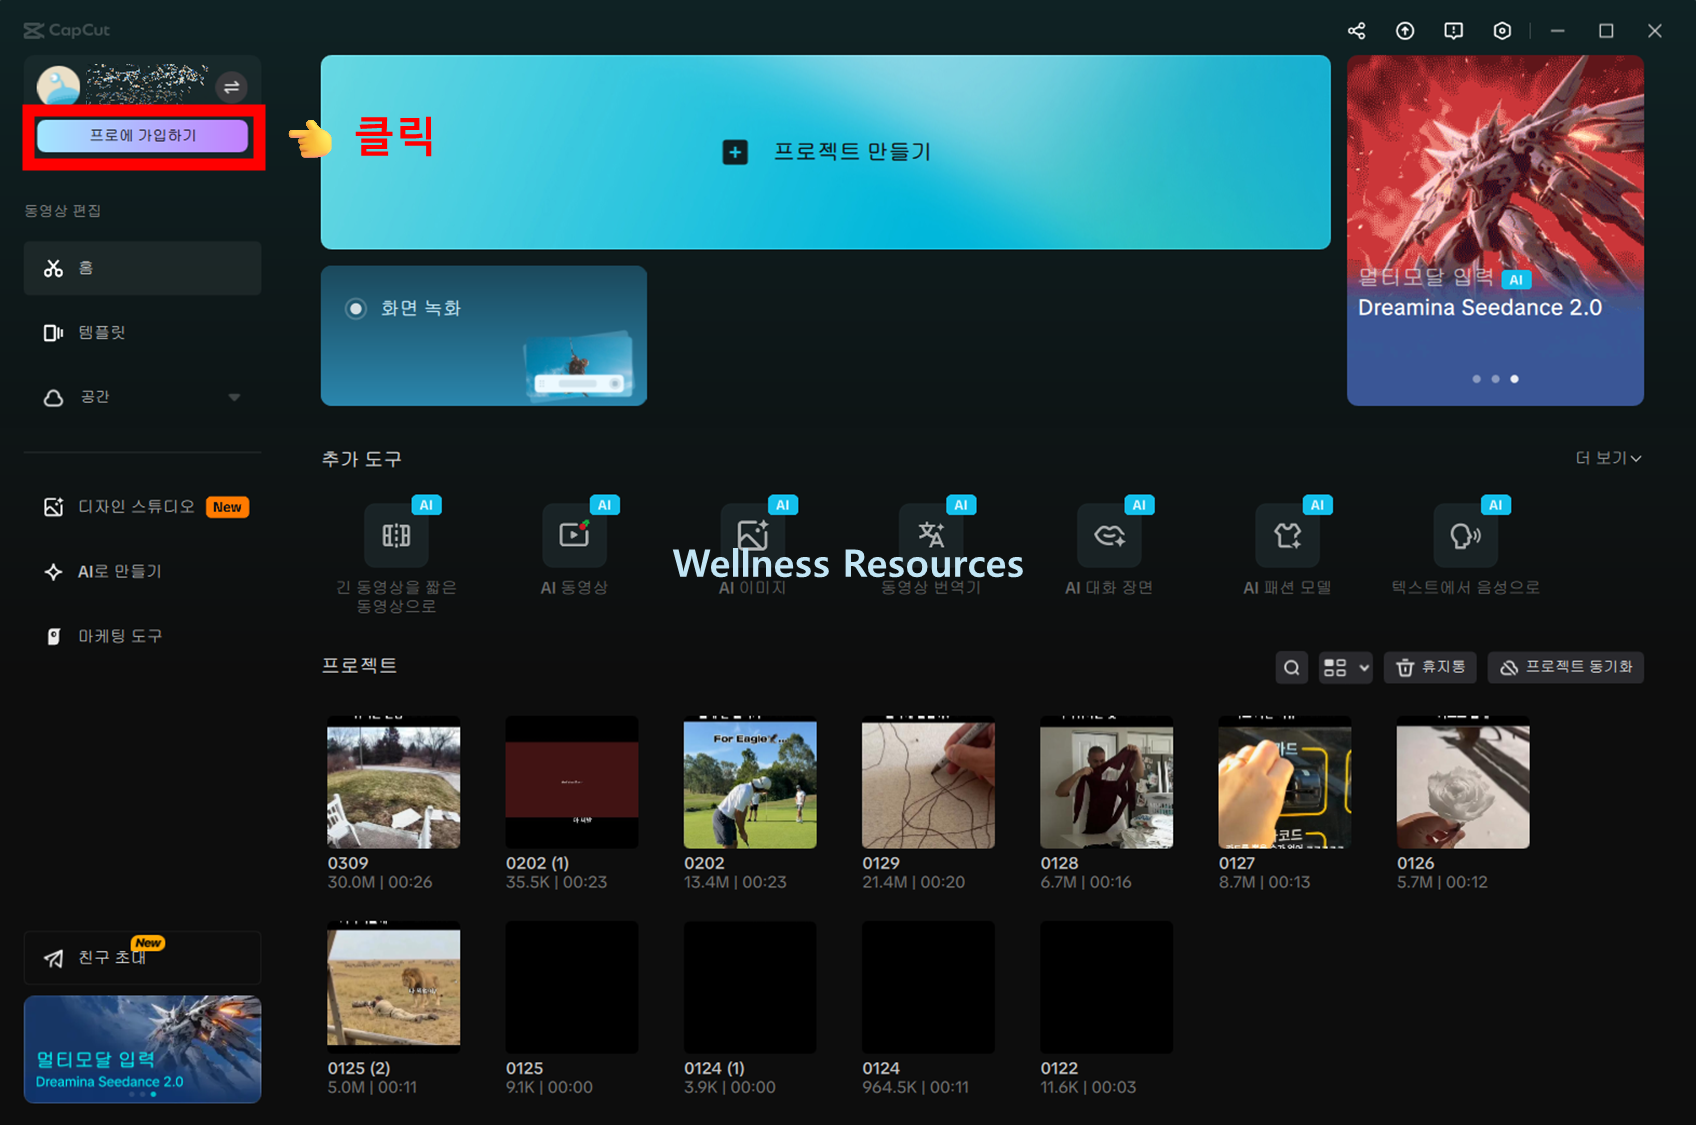Screen dimensions: 1696x1125
Task: Open project 0124 (1) thumbnail
Action: click(750, 987)
